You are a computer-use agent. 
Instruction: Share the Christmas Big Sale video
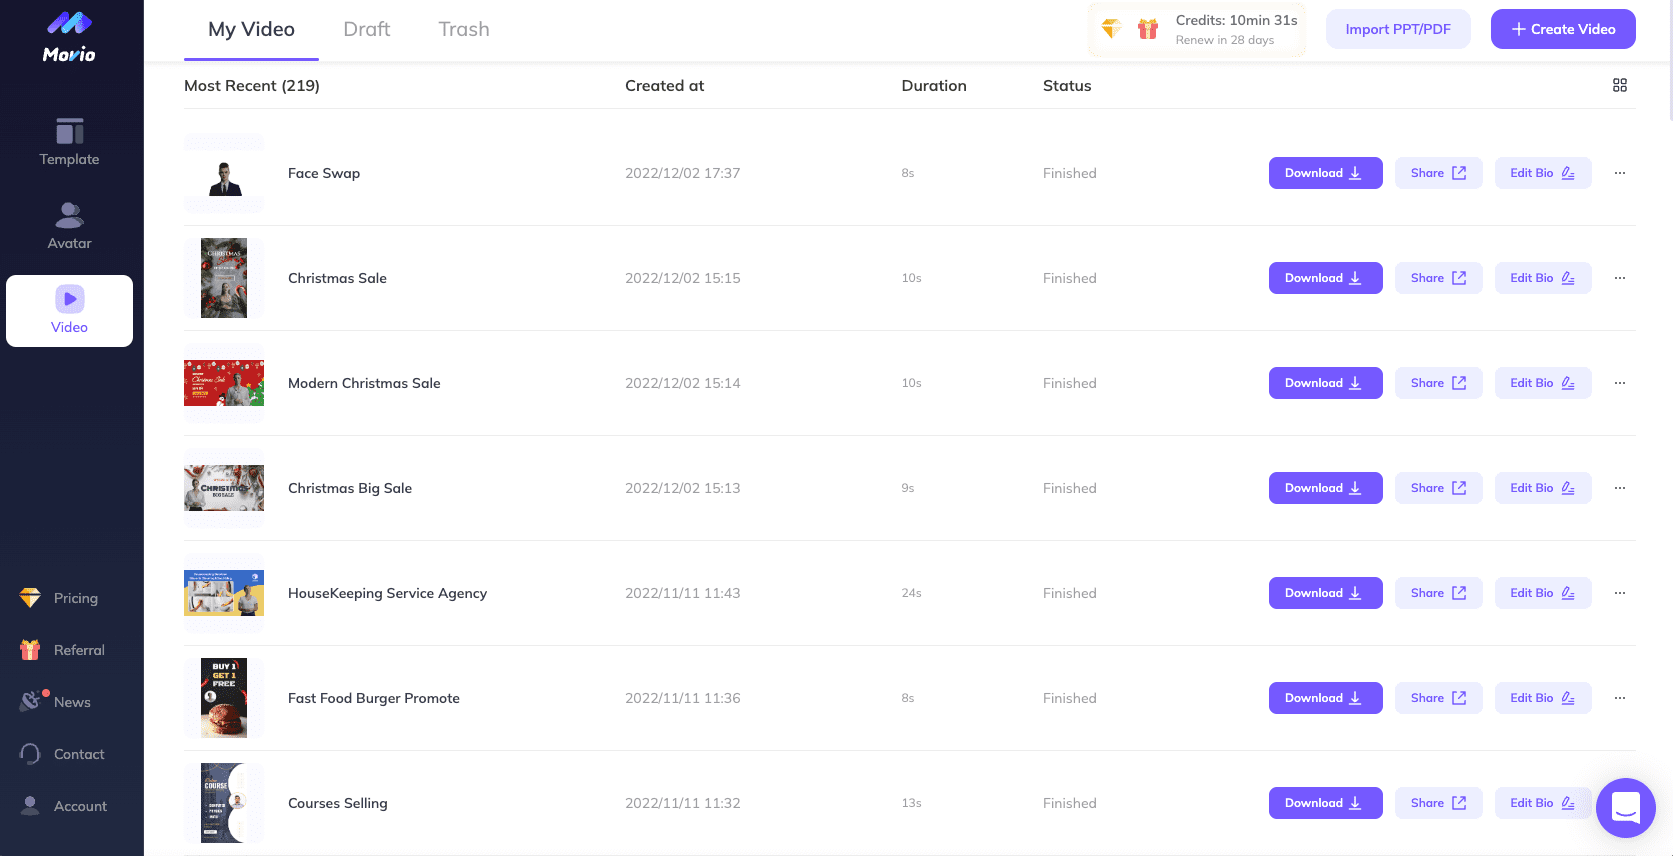click(x=1438, y=488)
